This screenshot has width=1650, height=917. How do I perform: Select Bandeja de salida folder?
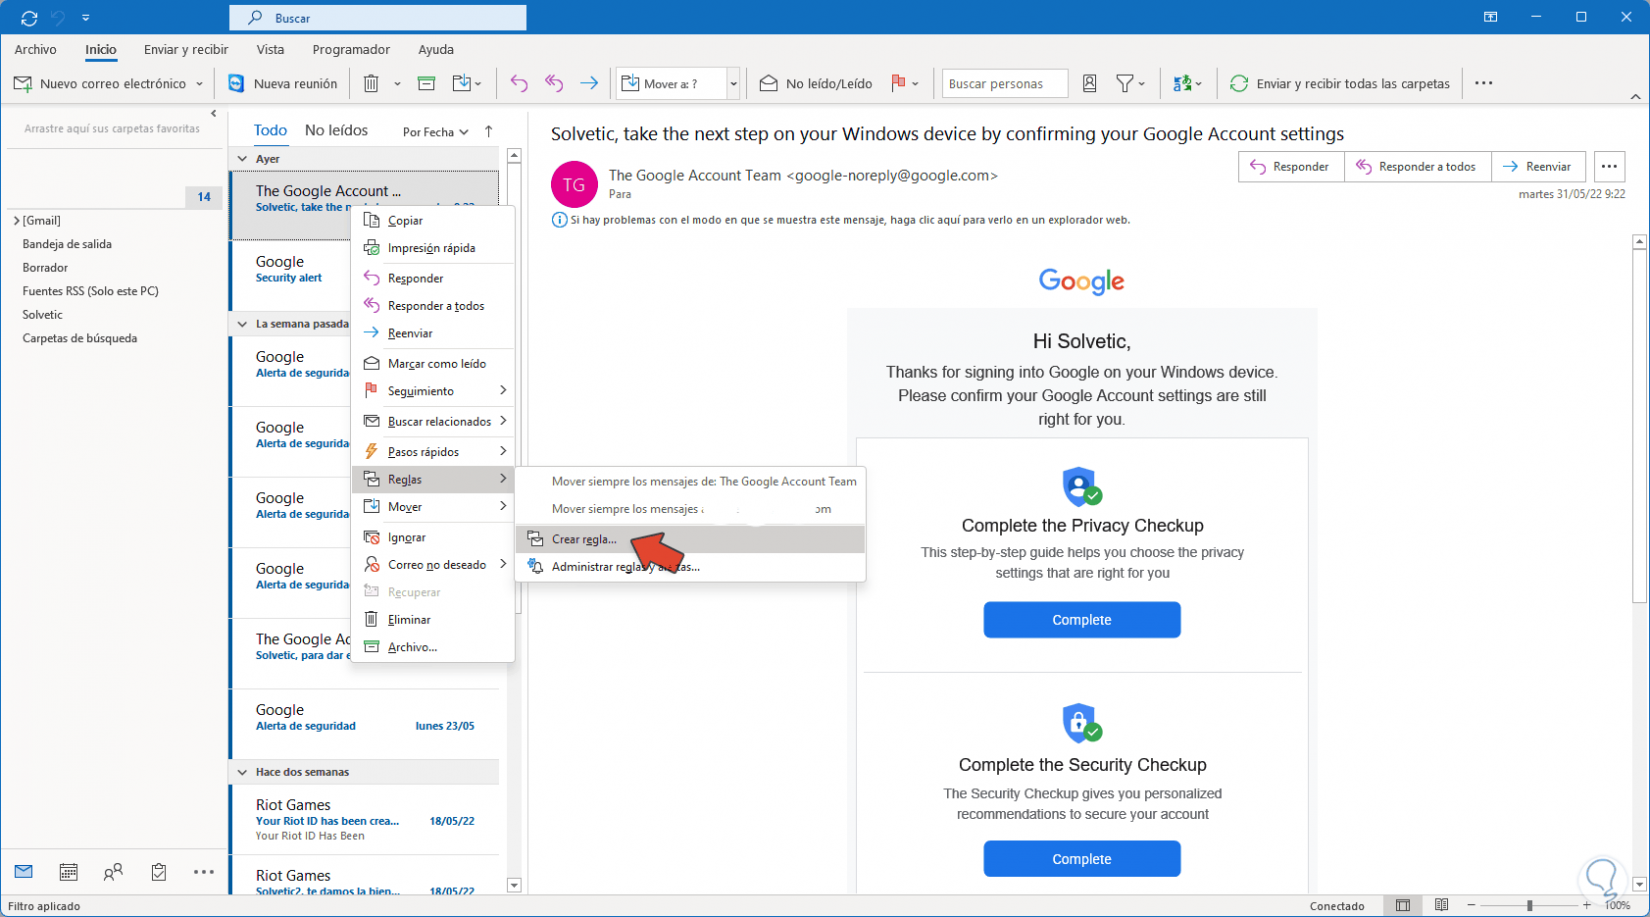[x=67, y=244]
